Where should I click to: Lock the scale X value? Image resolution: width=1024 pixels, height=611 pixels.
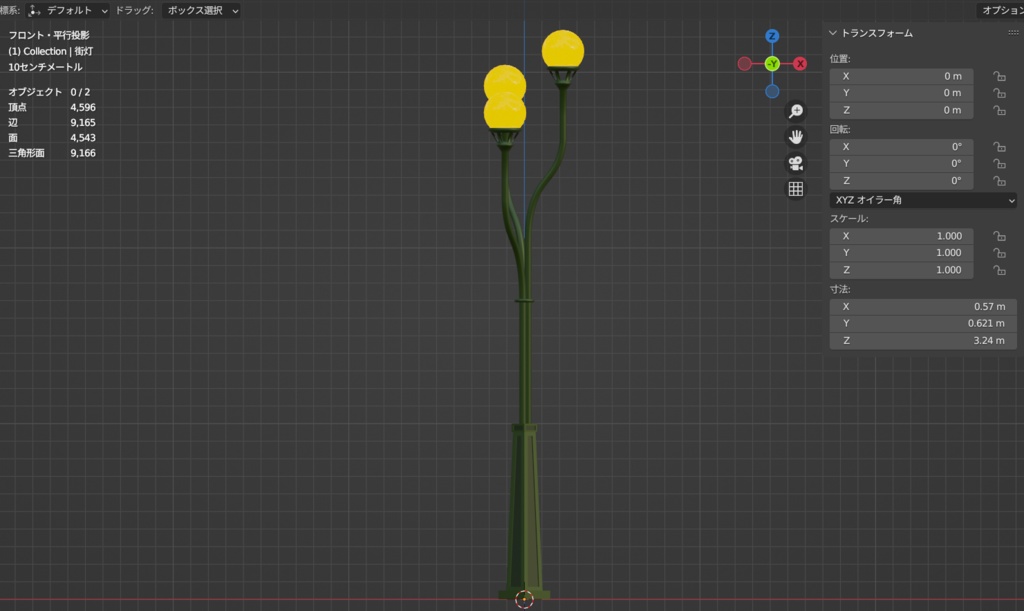tap(999, 236)
